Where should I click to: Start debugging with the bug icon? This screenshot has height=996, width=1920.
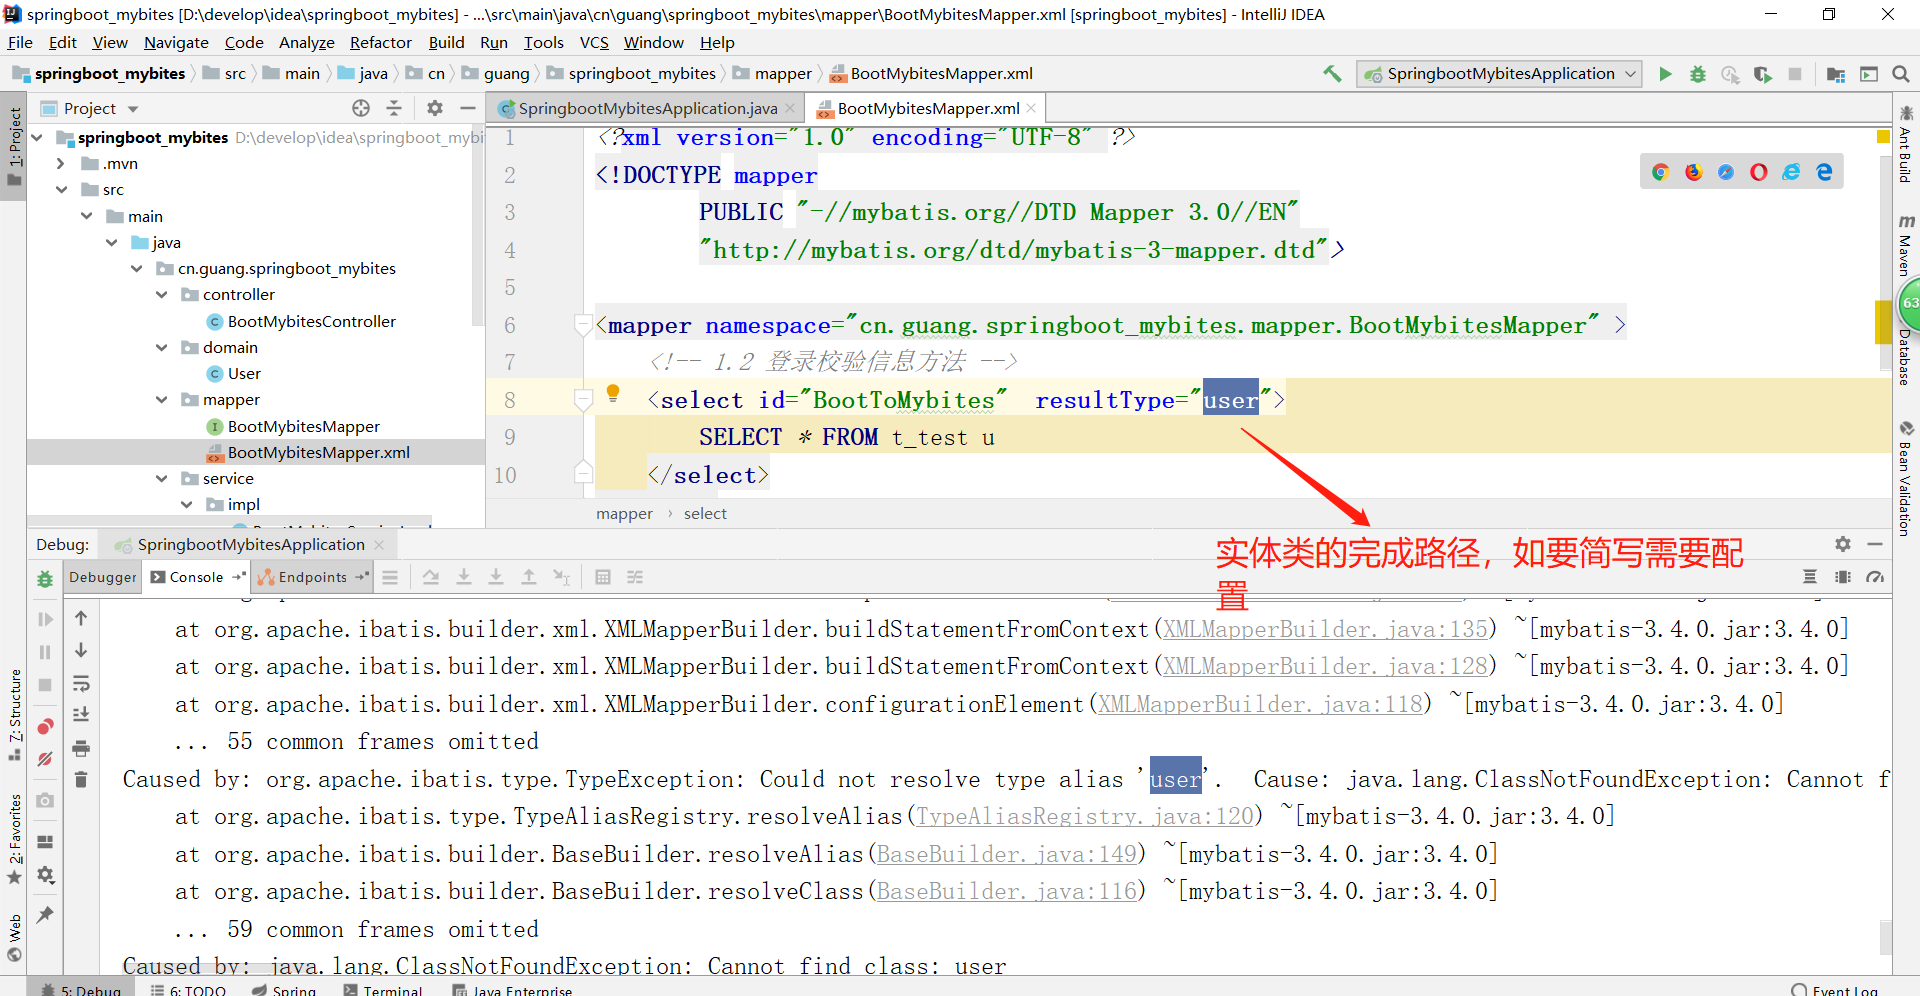pyautogui.click(x=1697, y=74)
